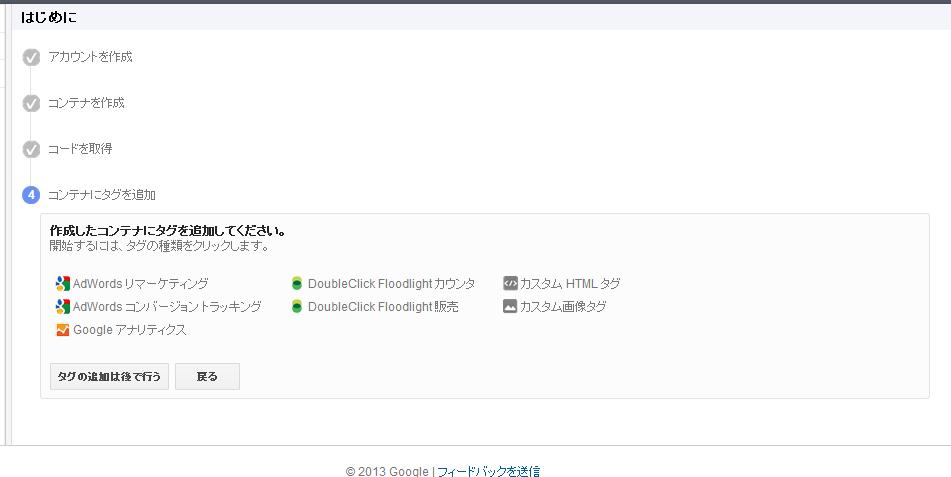The image size is (951, 477).
Task: Click the DoubleClick Floodlight 販売 green icon
Action: tap(297, 307)
